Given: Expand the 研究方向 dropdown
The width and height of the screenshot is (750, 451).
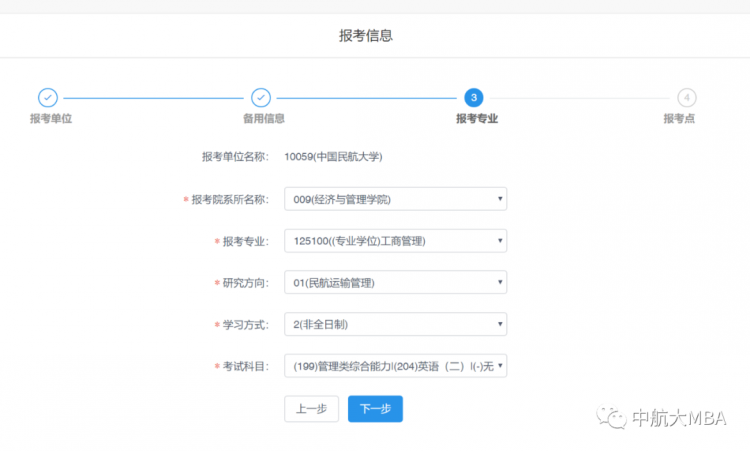Looking at the screenshot, I should [396, 282].
